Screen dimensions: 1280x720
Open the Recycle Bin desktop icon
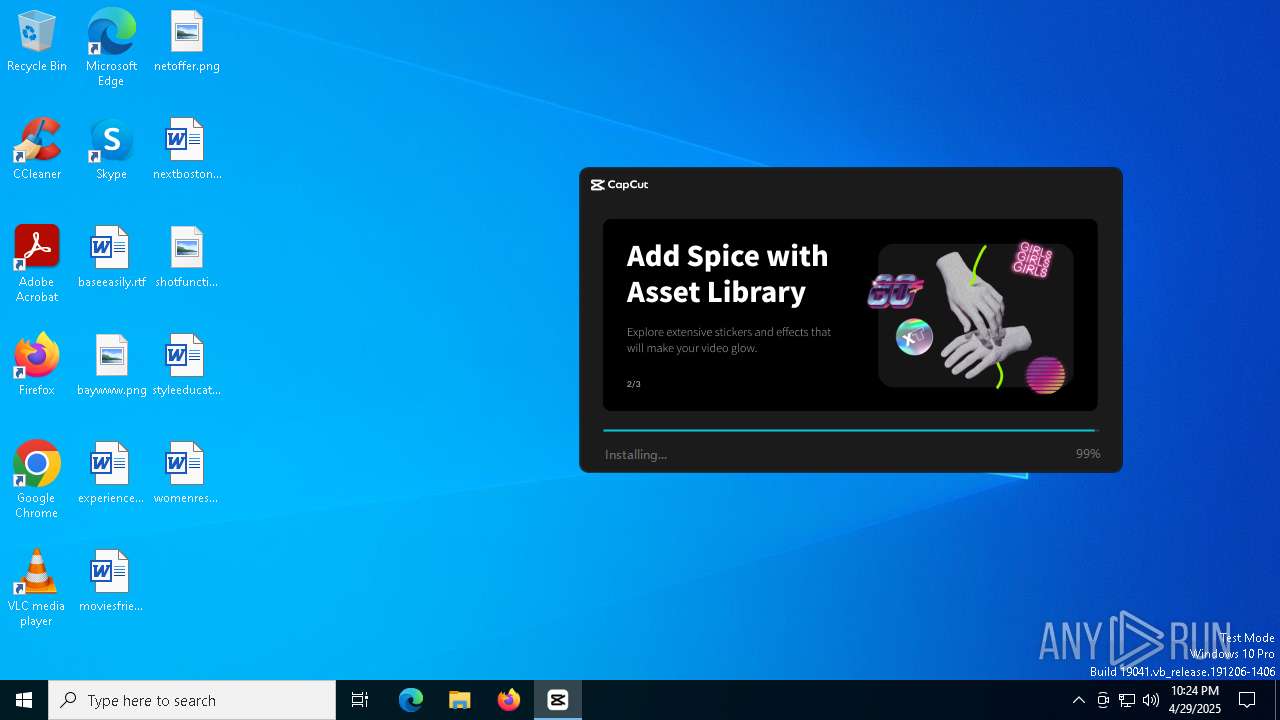click(x=37, y=42)
